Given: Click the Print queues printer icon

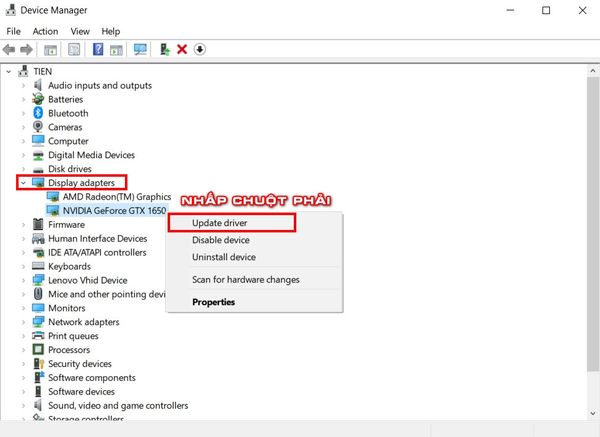Looking at the screenshot, I should [x=38, y=336].
